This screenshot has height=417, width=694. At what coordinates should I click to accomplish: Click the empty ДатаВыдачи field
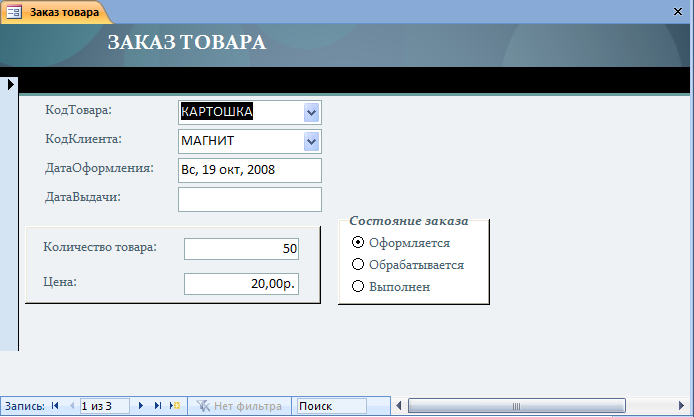click(250, 200)
